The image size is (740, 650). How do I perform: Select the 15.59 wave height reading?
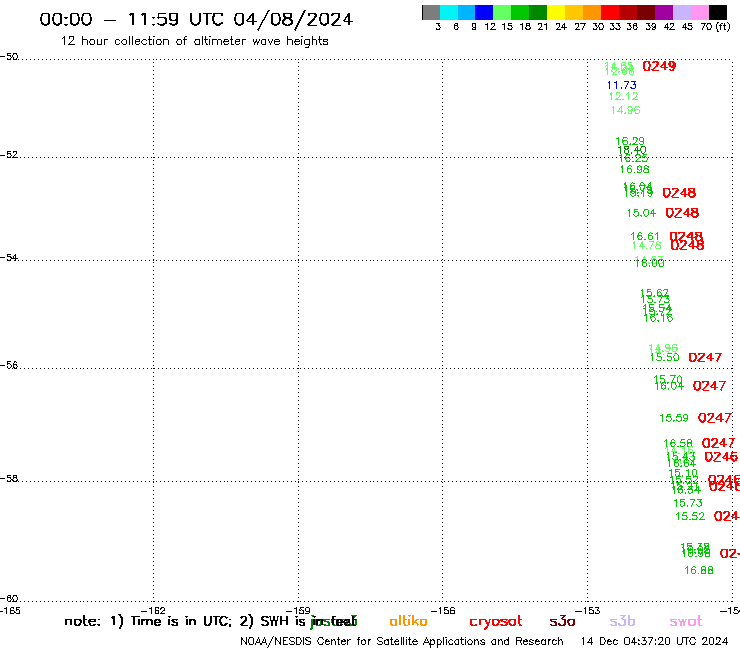(673, 418)
